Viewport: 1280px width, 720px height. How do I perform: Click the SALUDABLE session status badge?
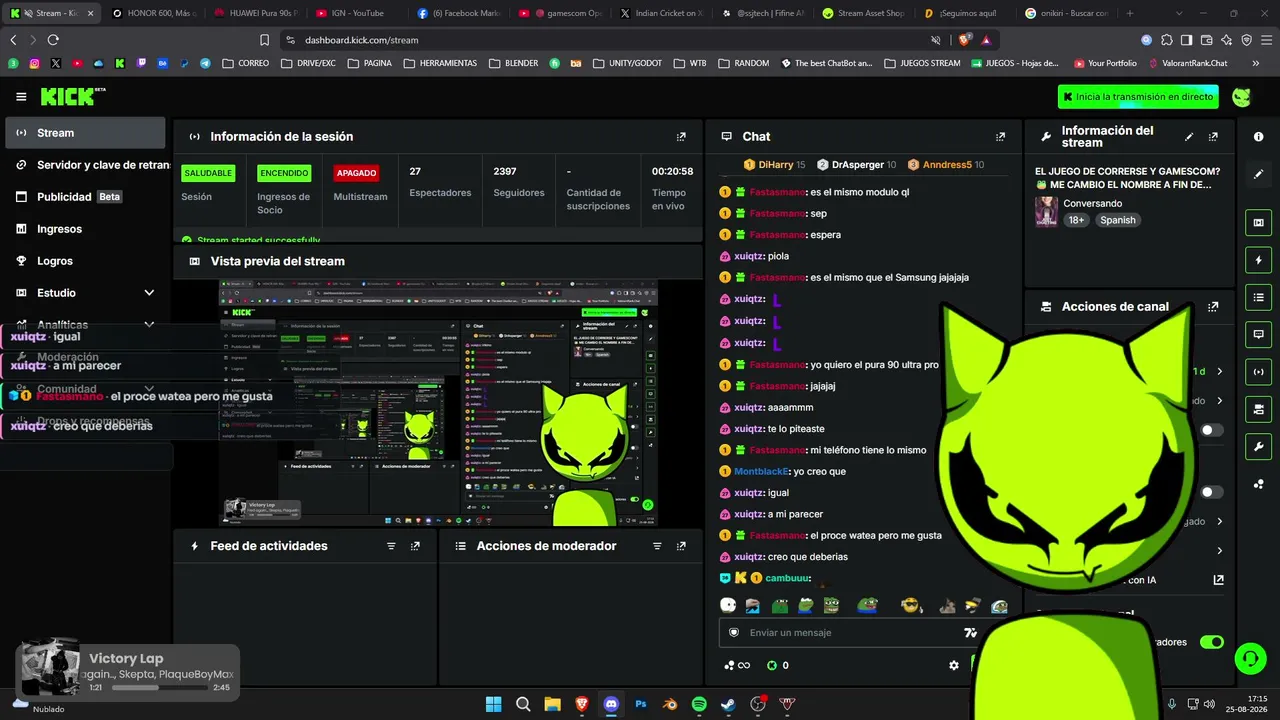pos(208,173)
